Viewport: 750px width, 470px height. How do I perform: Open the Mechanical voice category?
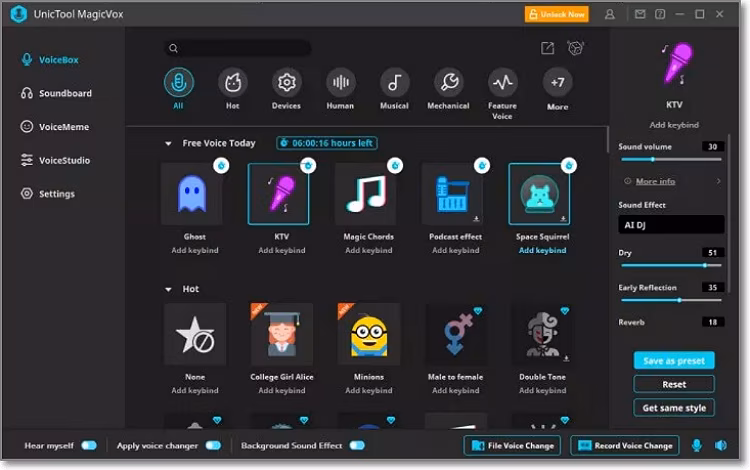coord(449,82)
